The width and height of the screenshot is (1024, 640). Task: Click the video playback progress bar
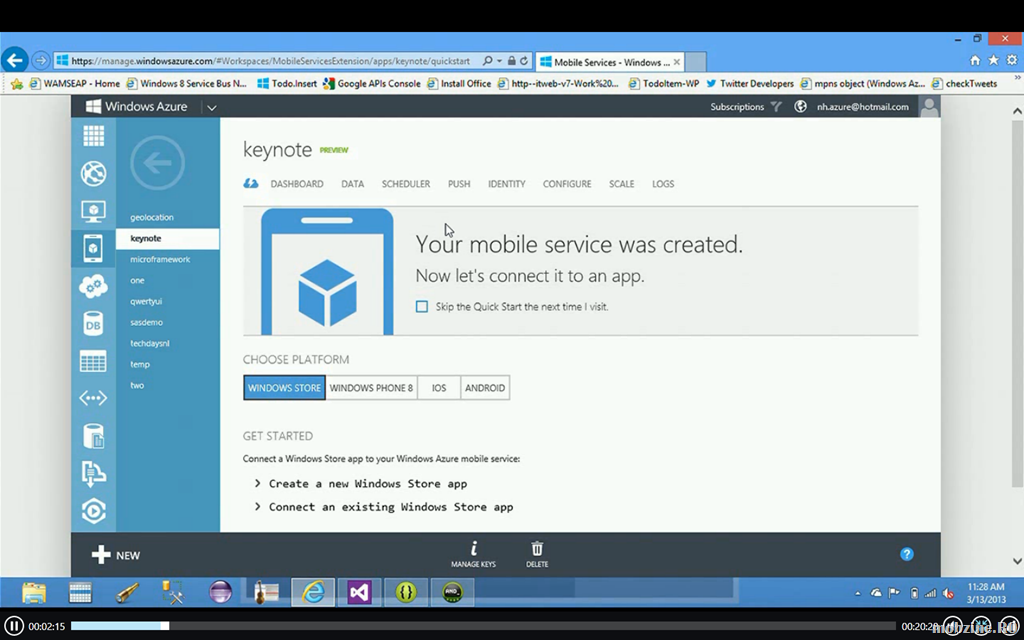pos(480,626)
